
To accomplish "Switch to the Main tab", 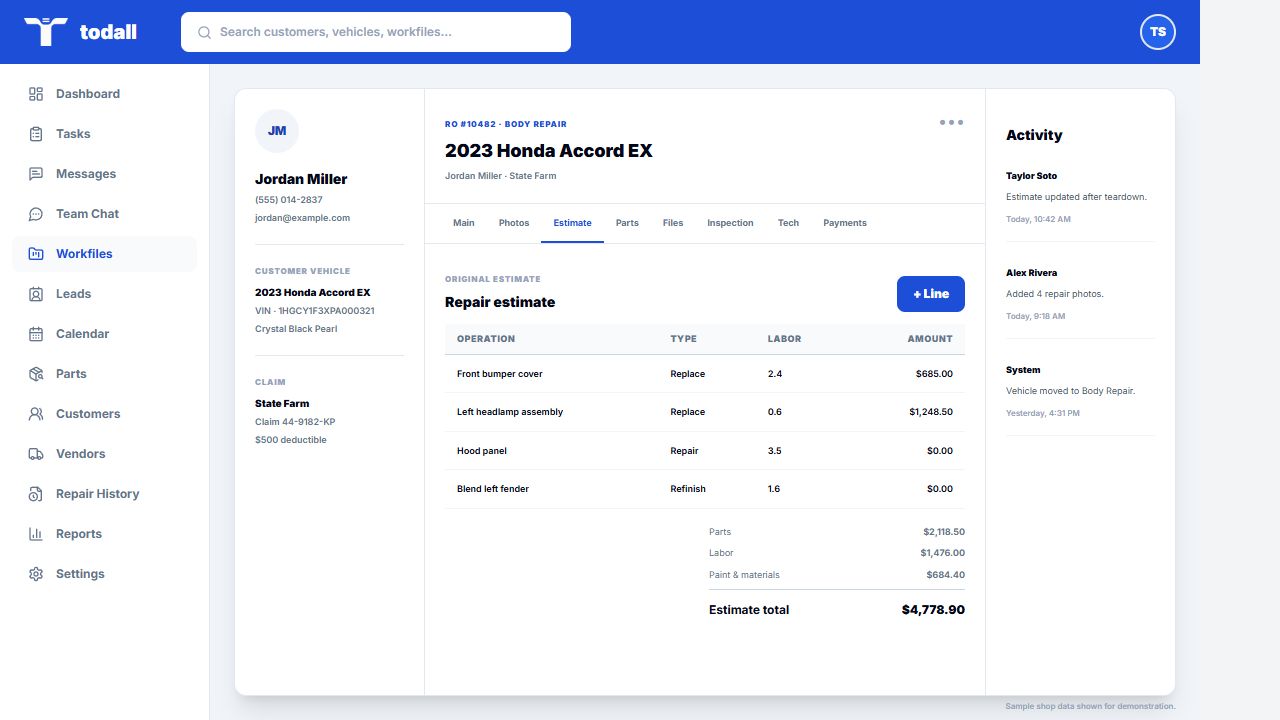I will coord(464,223).
